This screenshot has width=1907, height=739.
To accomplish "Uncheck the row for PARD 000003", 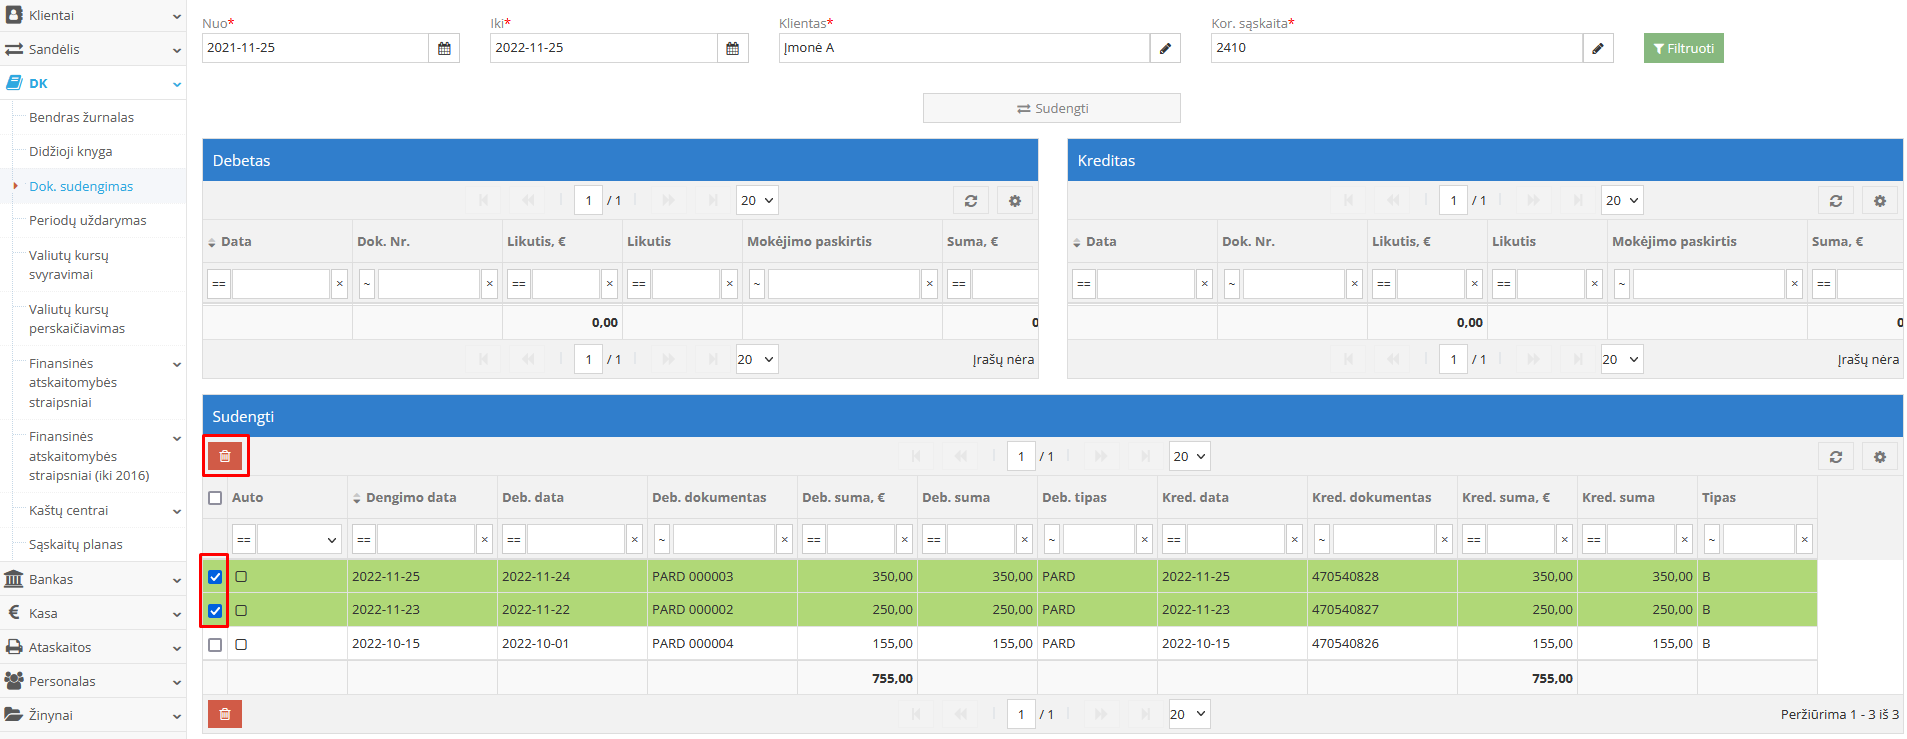I will point(215,577).
